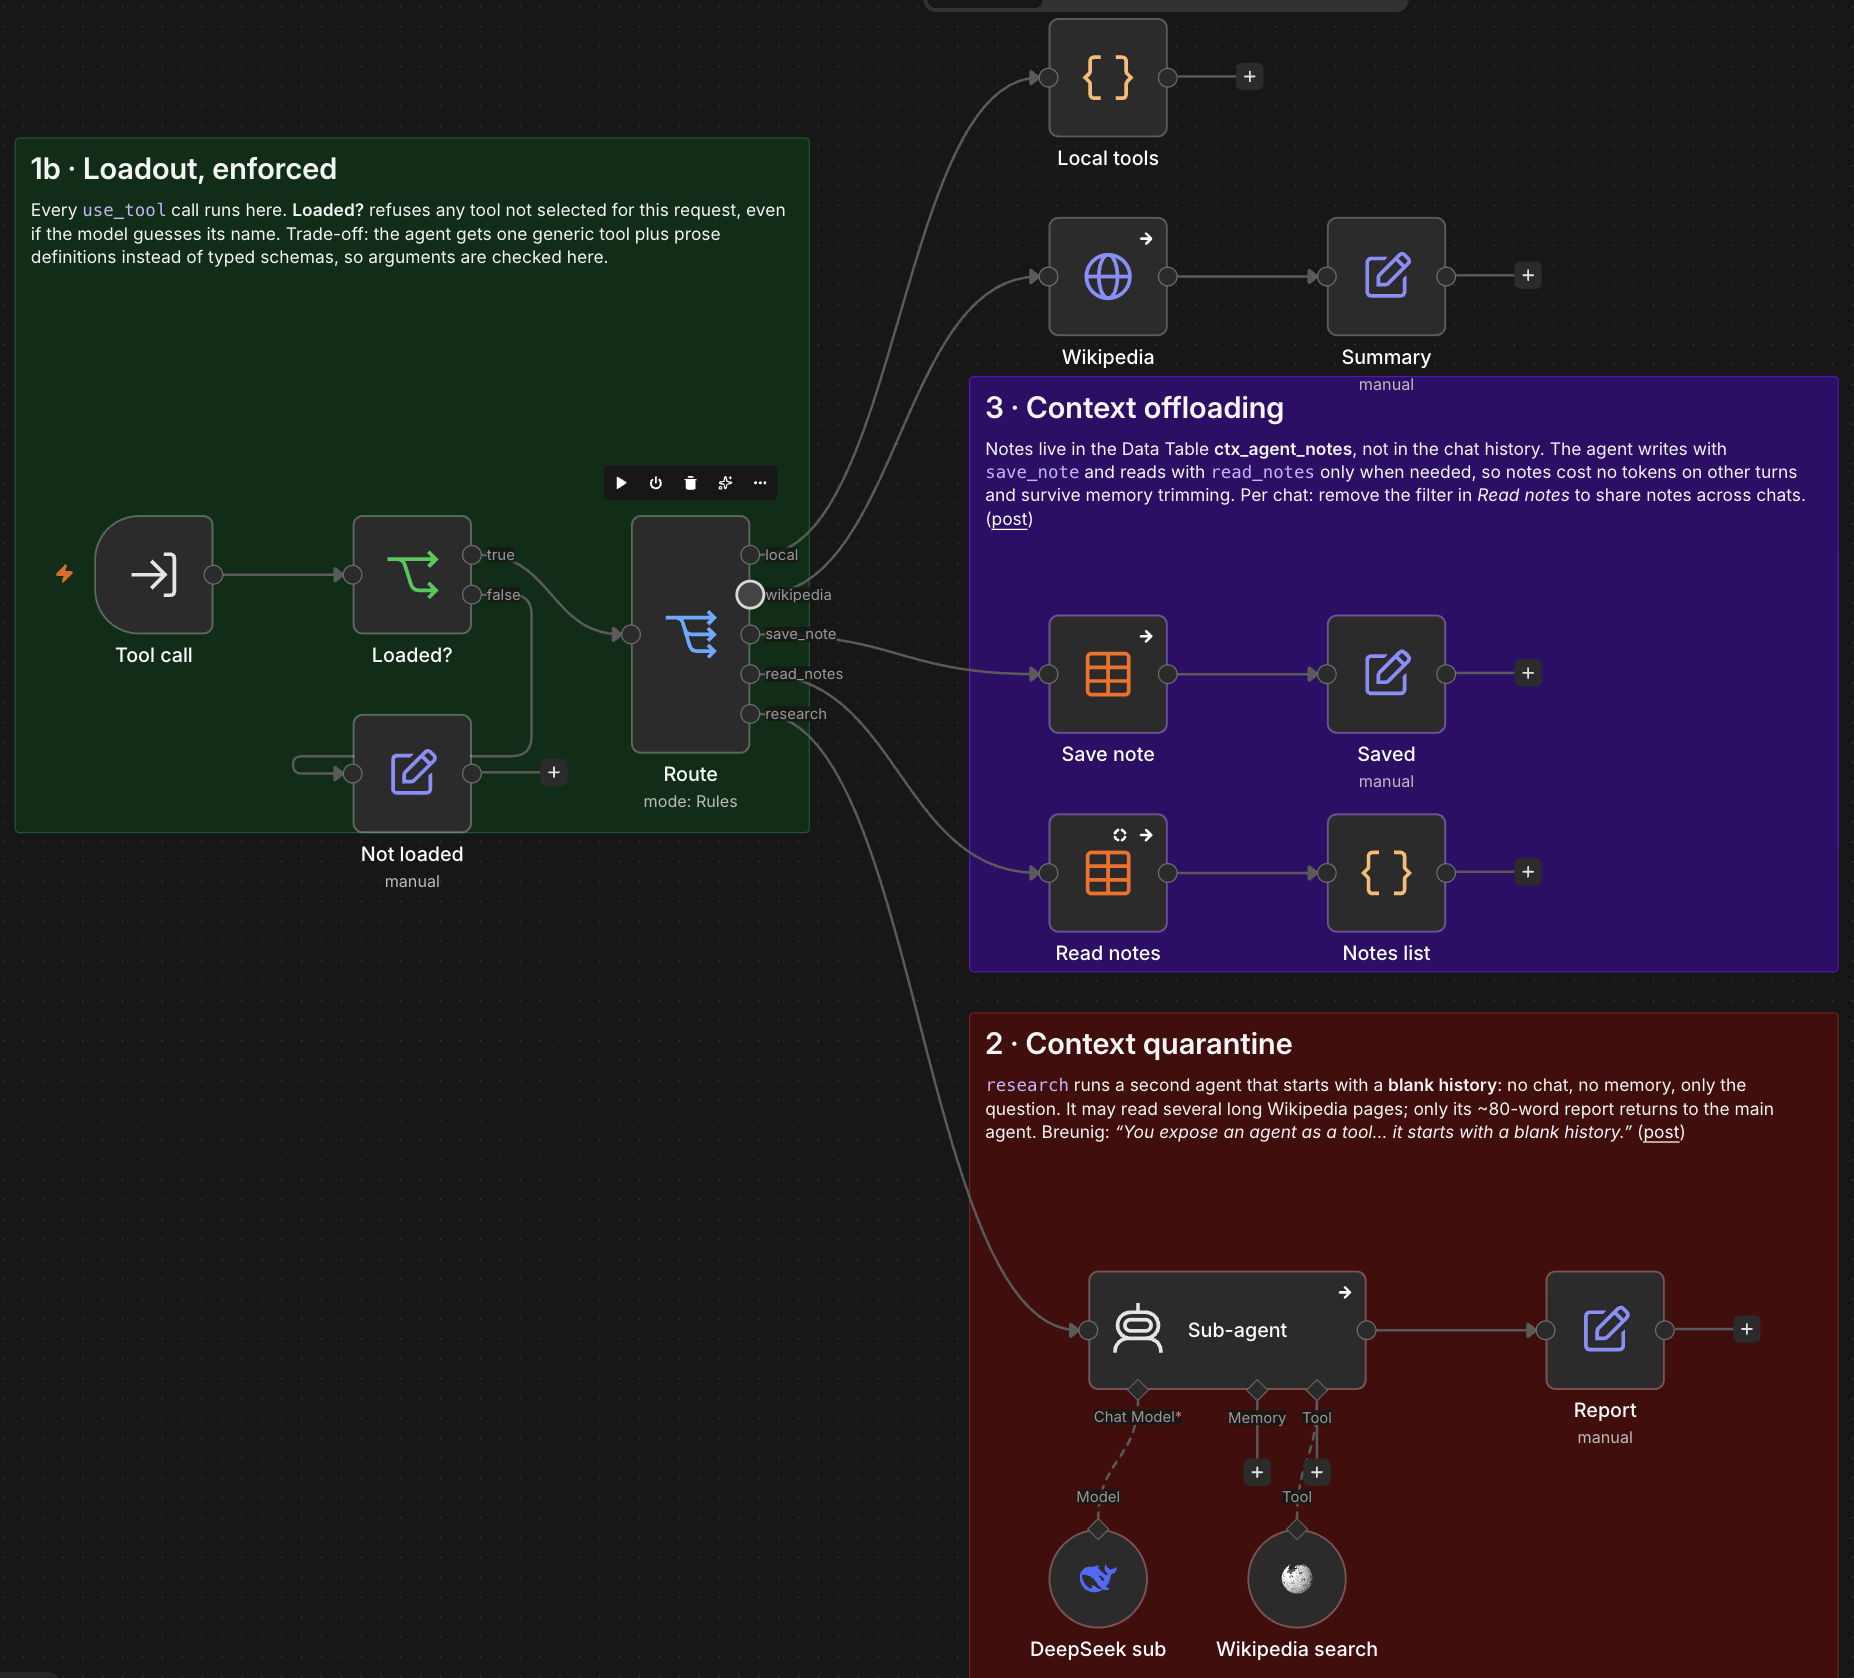Run the Route node with the play icon
Viewport: 1854px width, 1678px height.
point(621,483)
